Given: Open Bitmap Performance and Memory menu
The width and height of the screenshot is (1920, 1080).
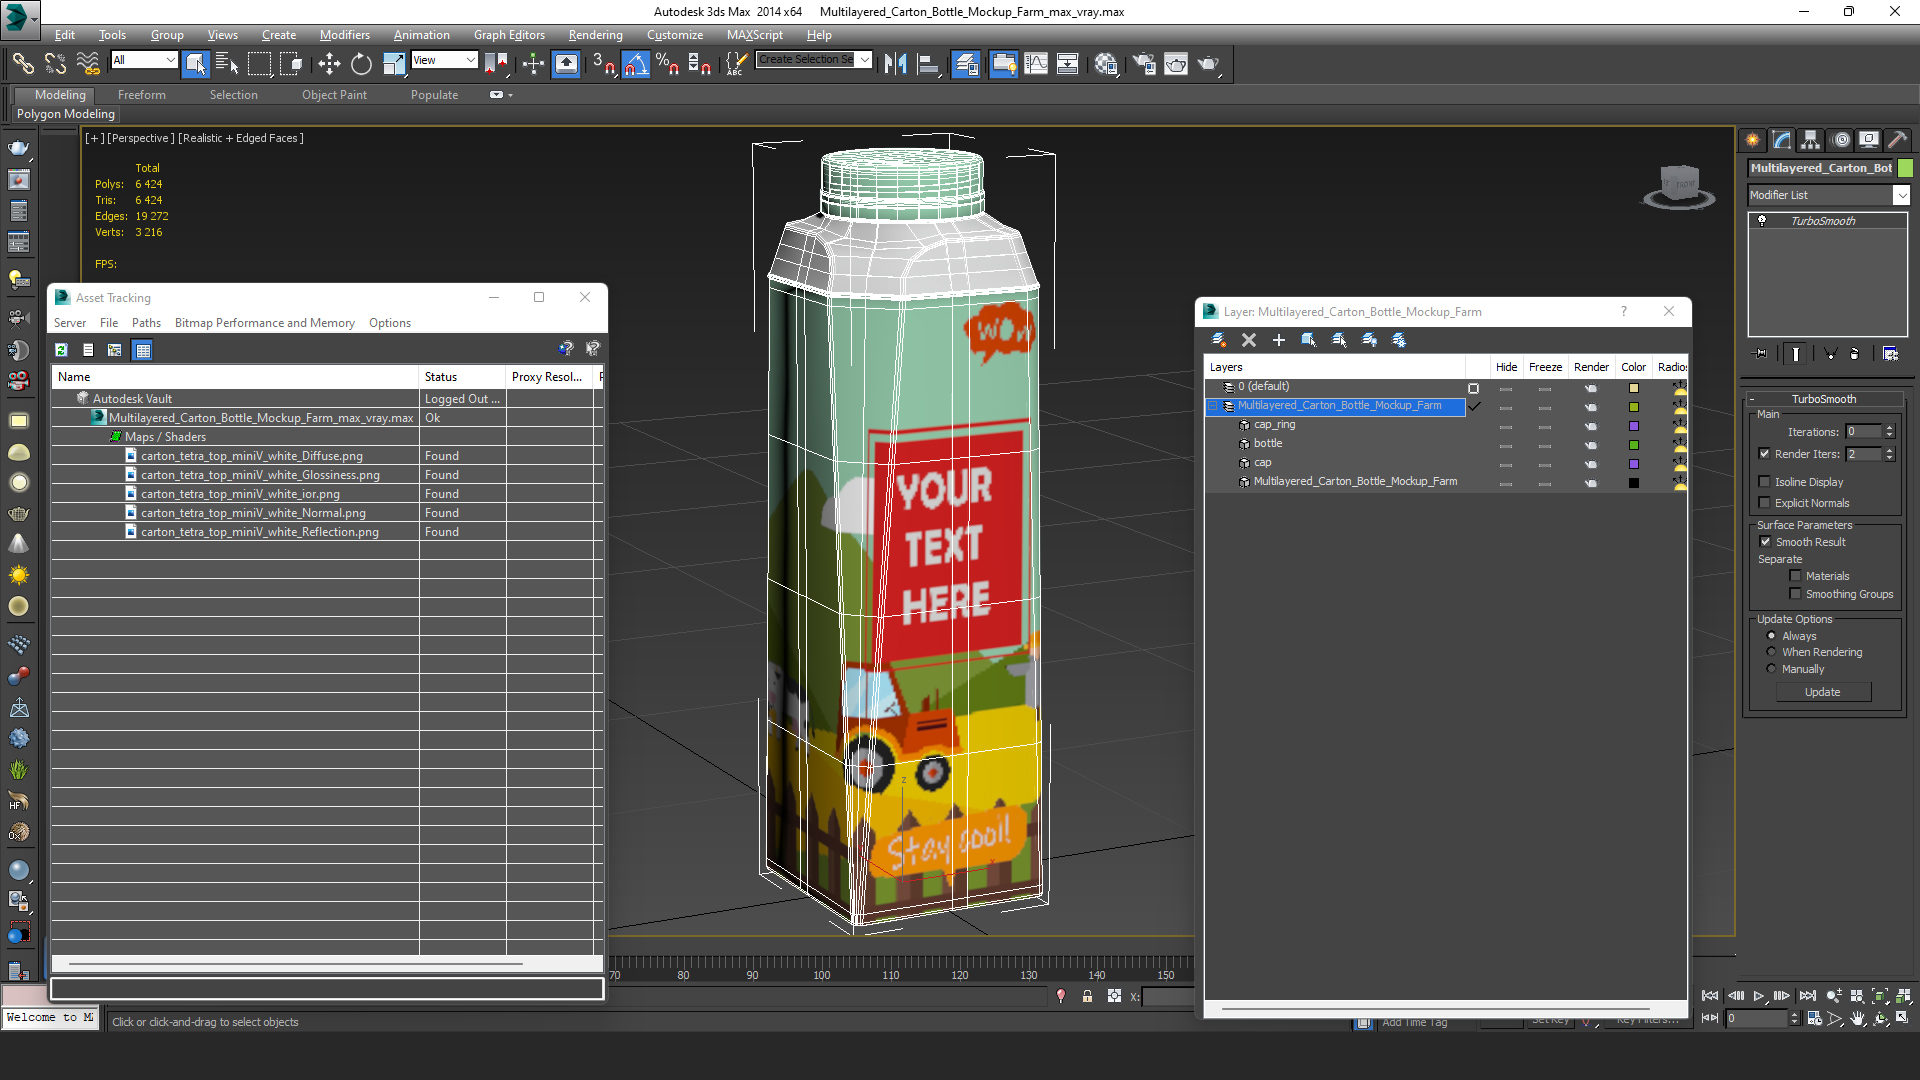Looking at the screenshot, I should [x=264, y=323].
